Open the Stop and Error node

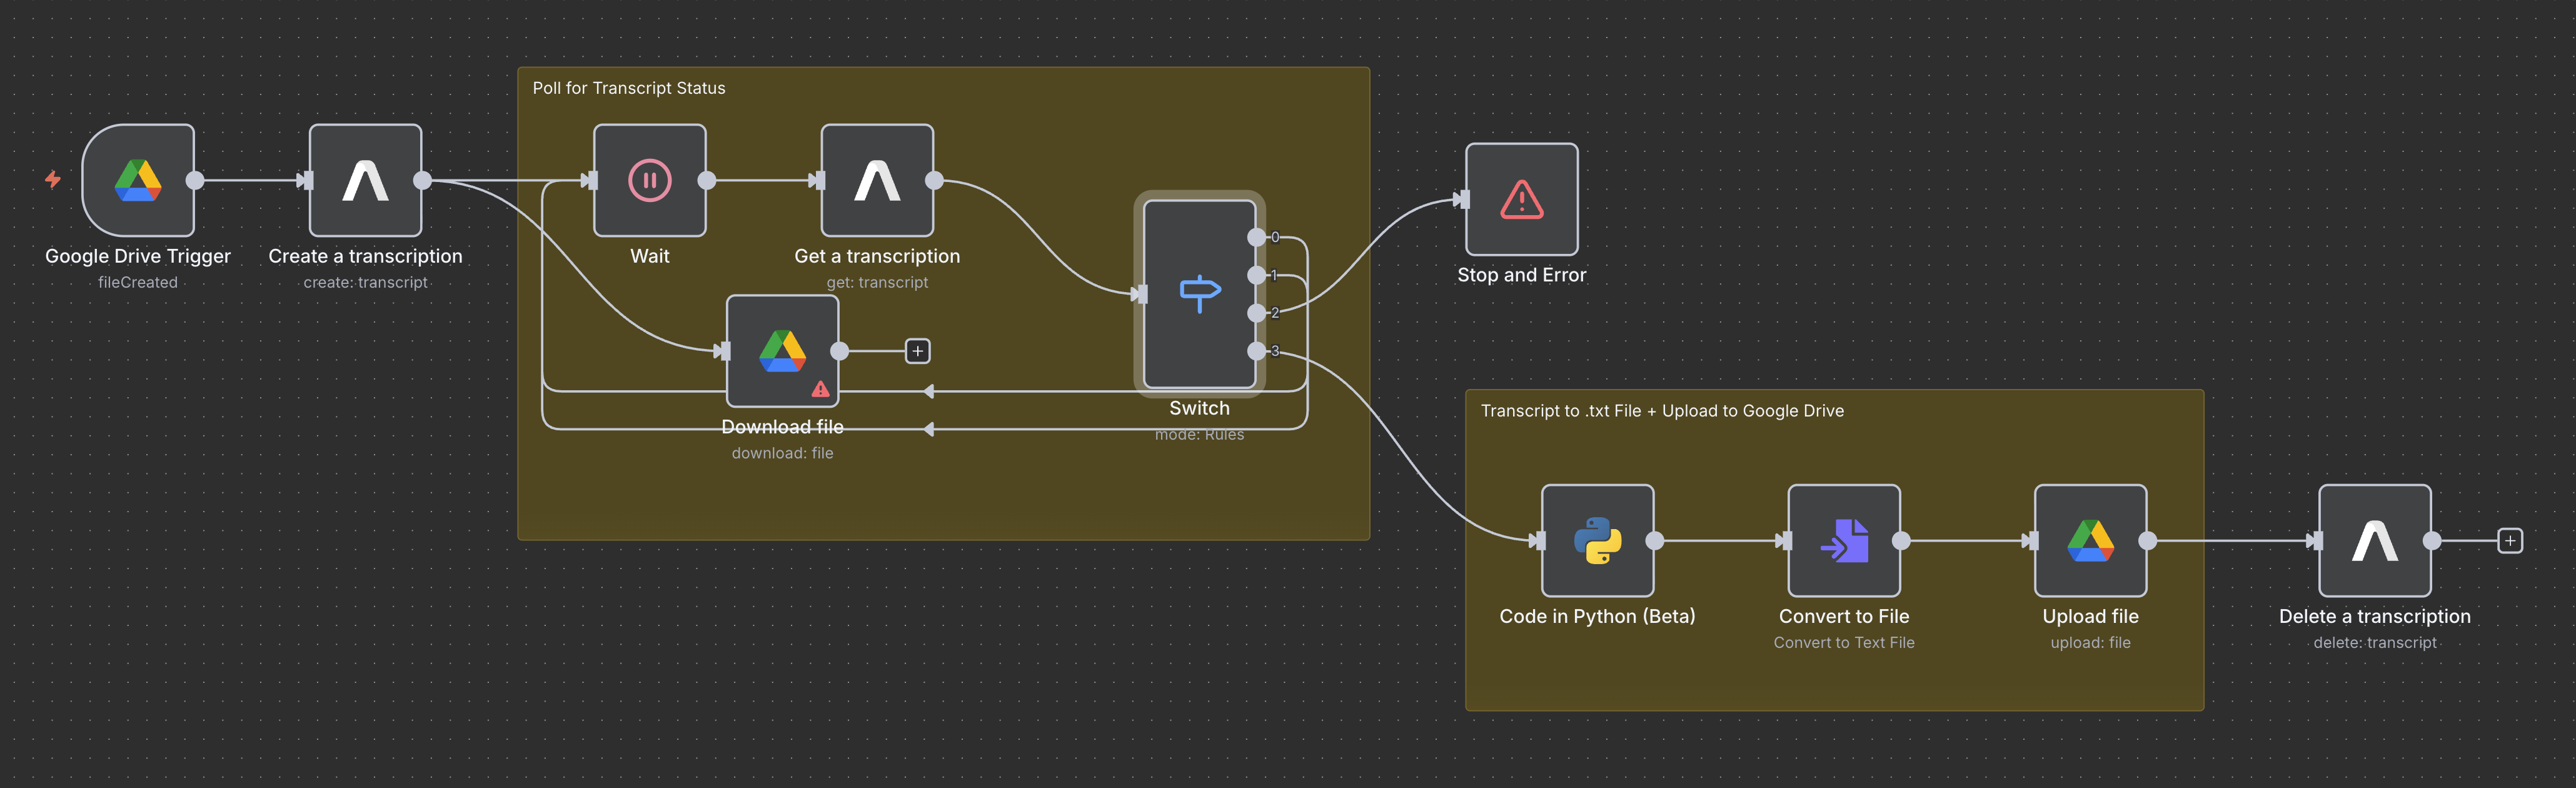pyautogui.click(x=1521, y=200)
